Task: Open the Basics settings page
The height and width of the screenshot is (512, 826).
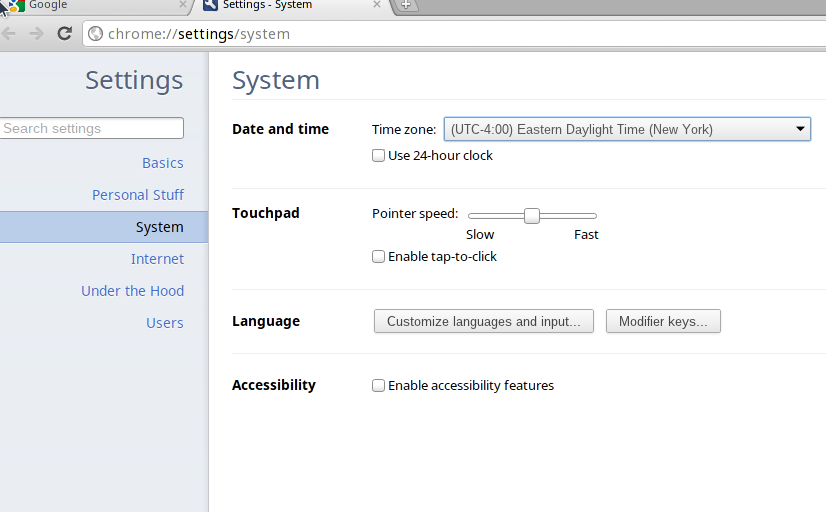Action: click(x=162, y=163)
